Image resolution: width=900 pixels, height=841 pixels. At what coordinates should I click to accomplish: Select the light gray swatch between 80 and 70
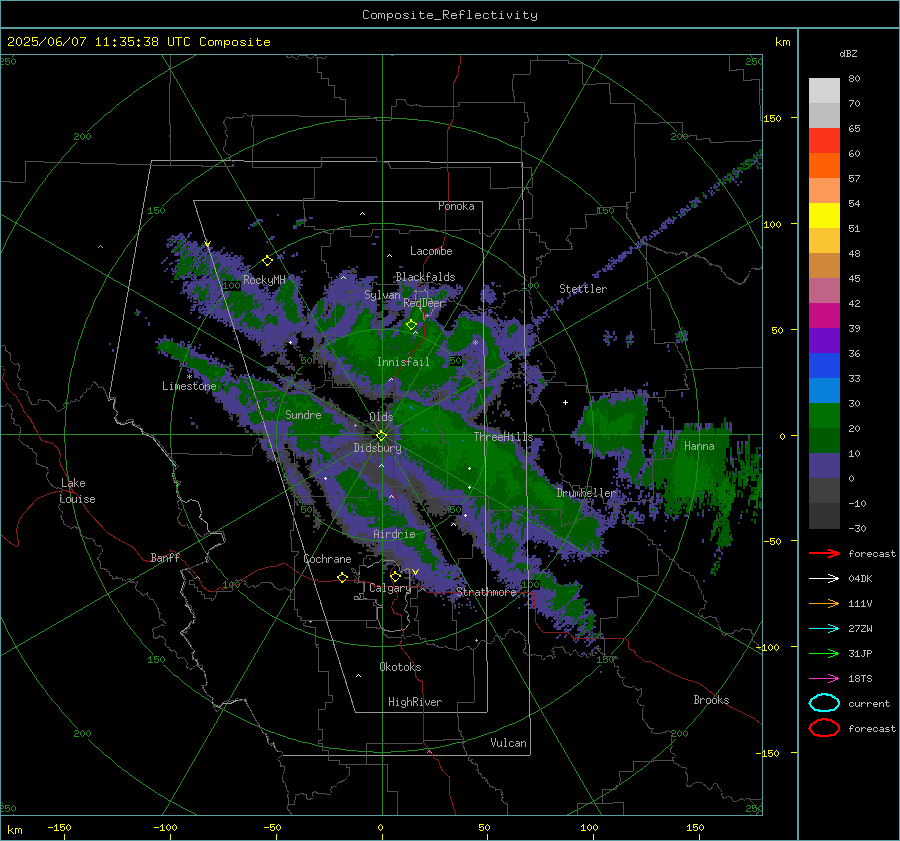coord(824,91)
